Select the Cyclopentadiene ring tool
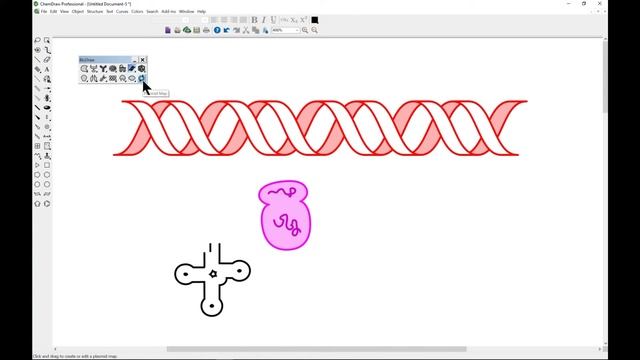The image size is (640, 360). (x=38, y=203)
